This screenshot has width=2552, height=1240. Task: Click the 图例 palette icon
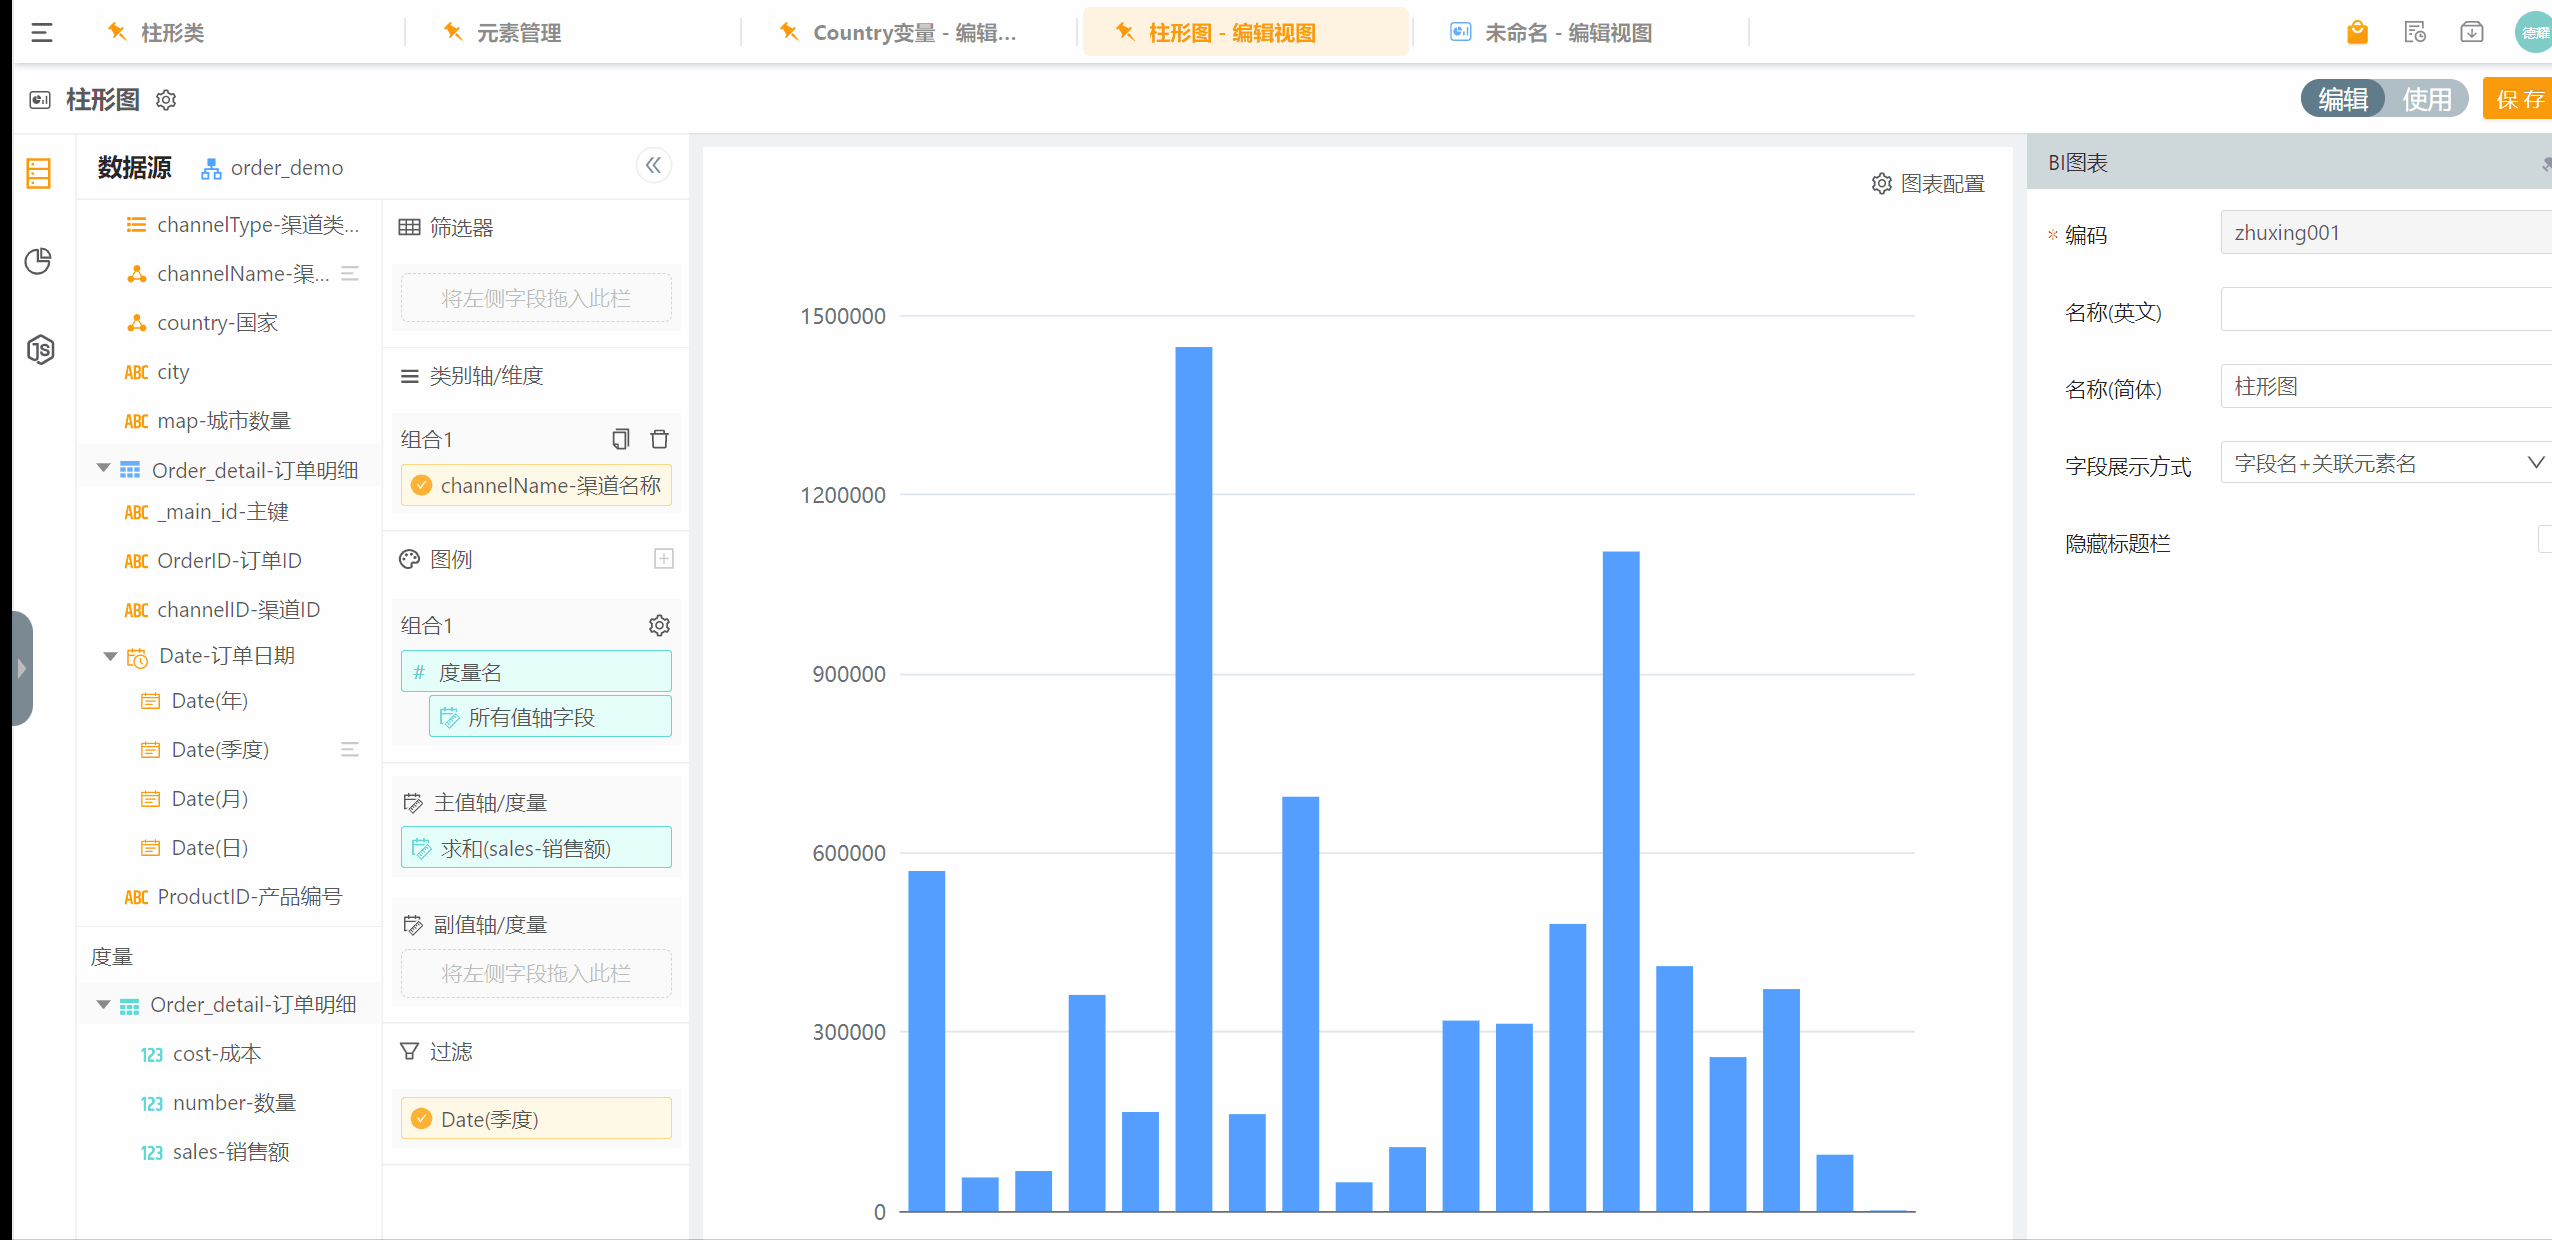[409, 559]
